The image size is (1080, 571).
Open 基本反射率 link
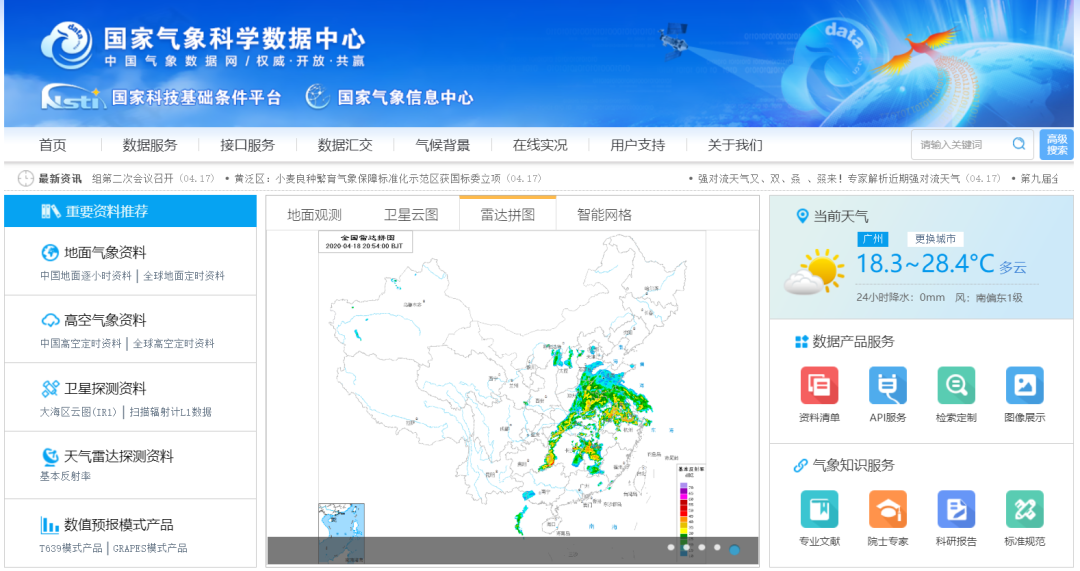tap(65, 476)
